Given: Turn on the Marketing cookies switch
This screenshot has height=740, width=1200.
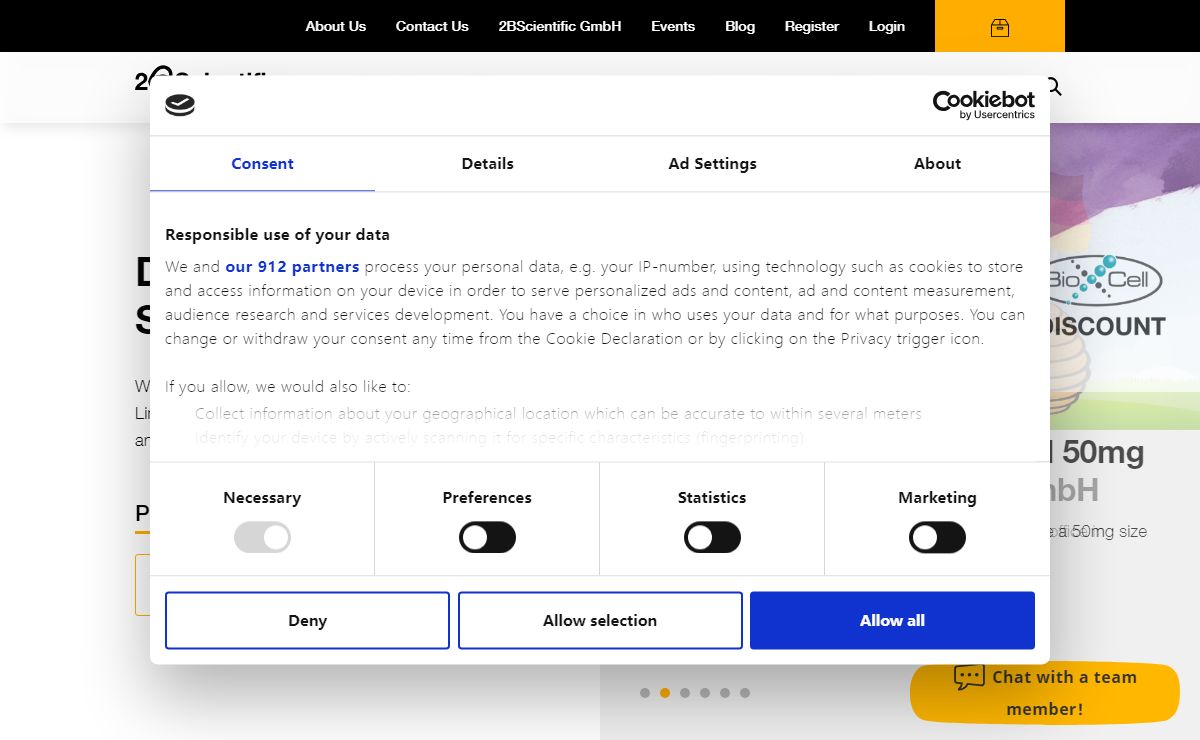Looking at the screenshot, I should pos(937,538).
